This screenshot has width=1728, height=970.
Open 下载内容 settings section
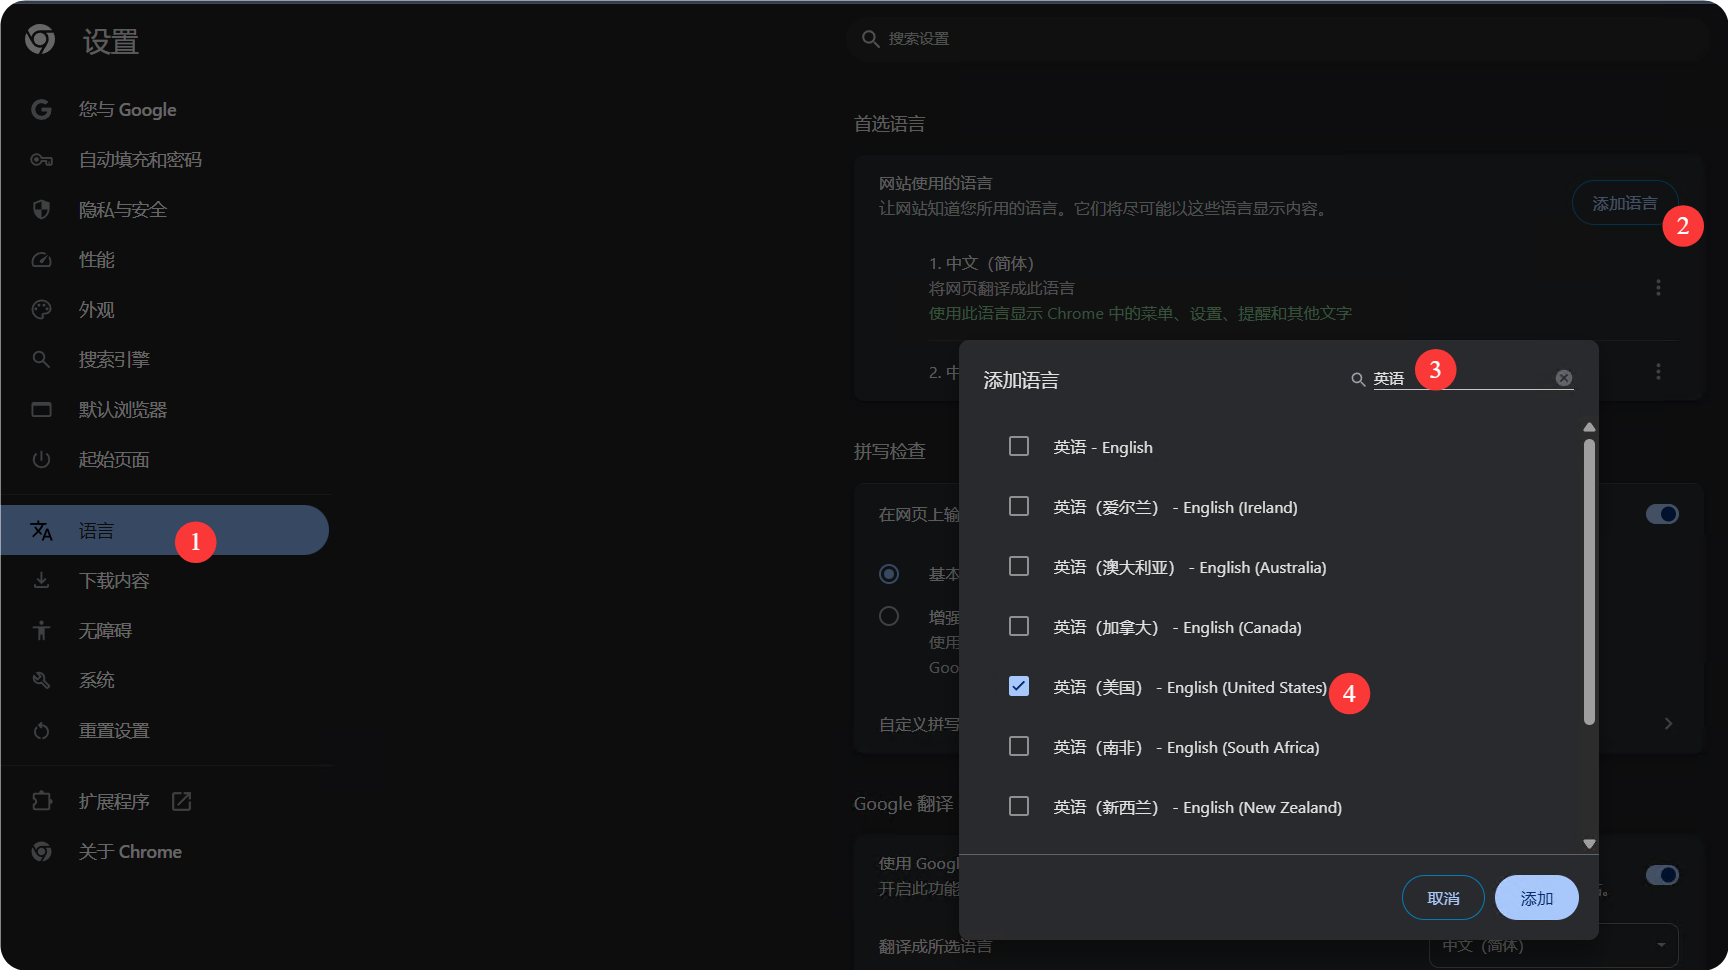[165, 580]
